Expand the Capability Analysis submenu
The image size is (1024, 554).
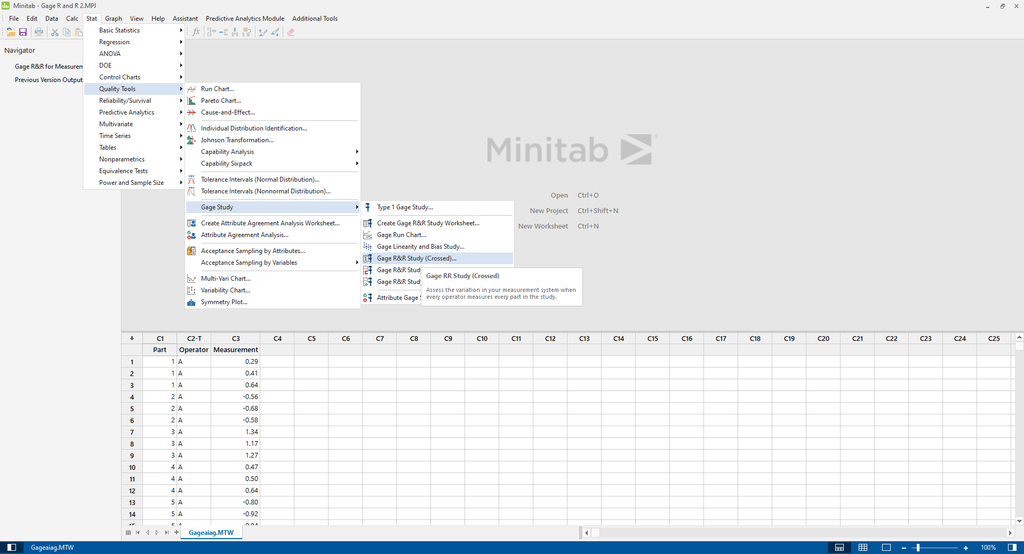tap(272, 152)
